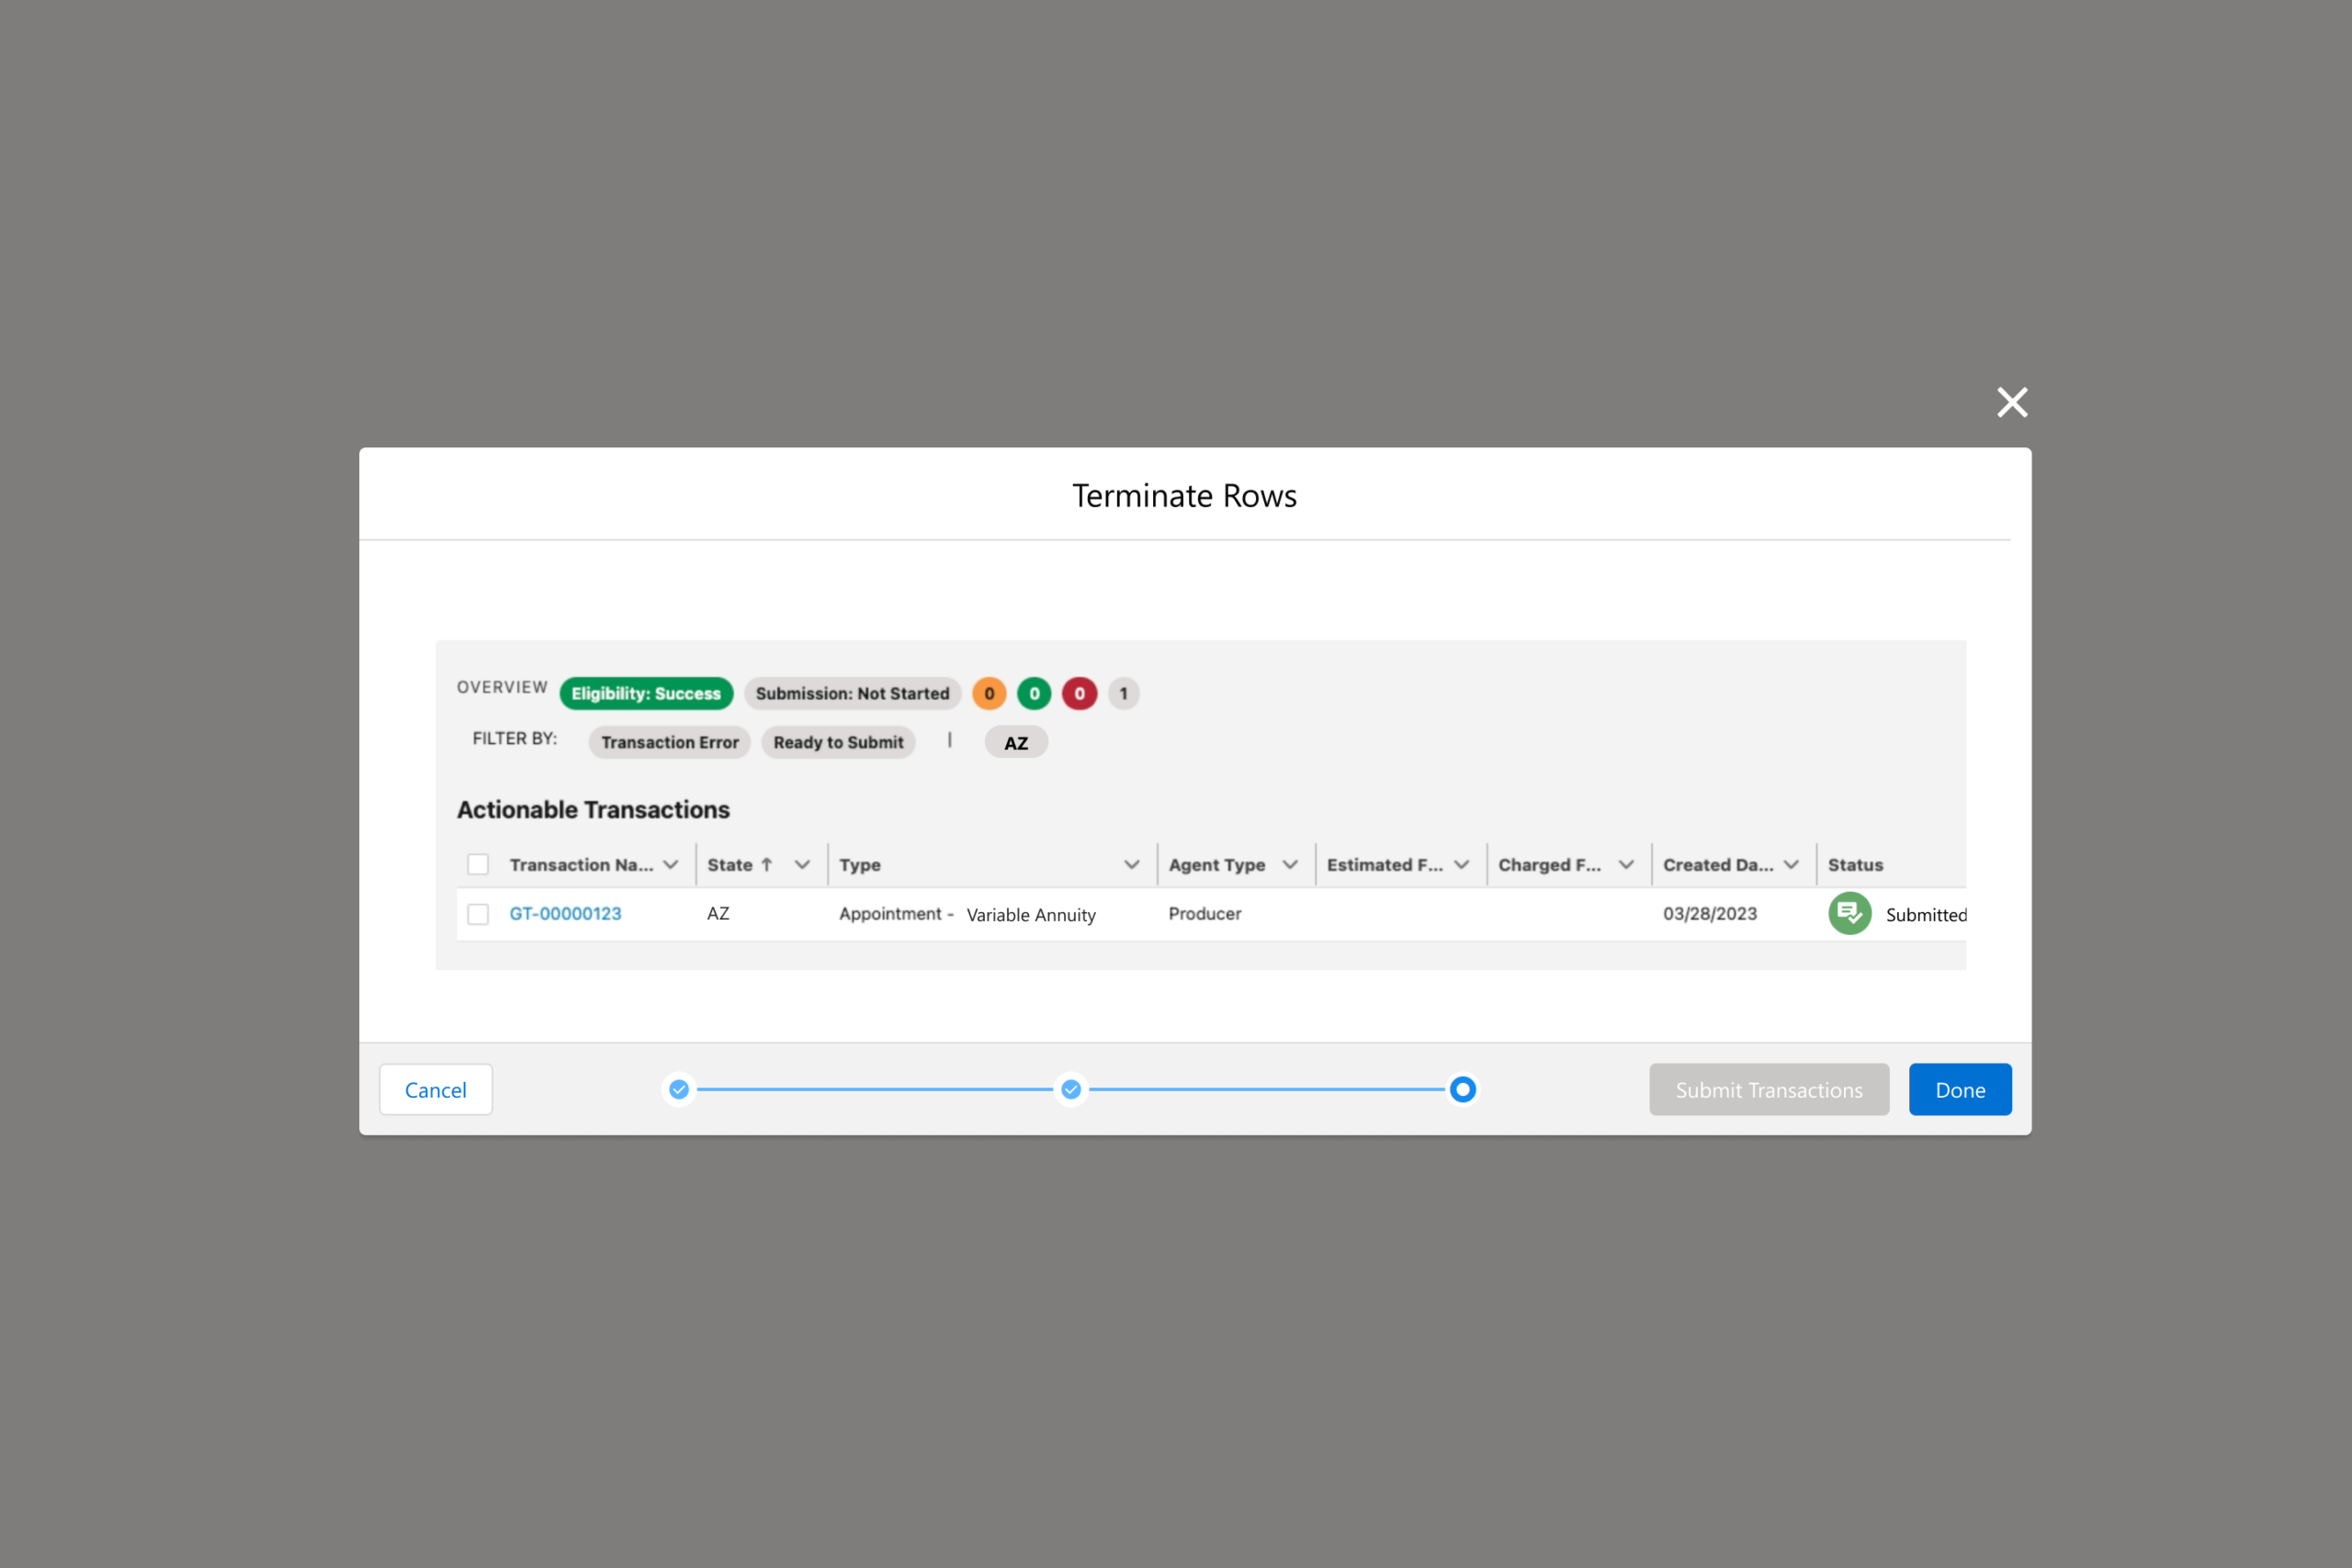This screenshot has height=1568, width=2352.
Task: Close the Terminate Rows dialog with X
Action: point(2011,402)
